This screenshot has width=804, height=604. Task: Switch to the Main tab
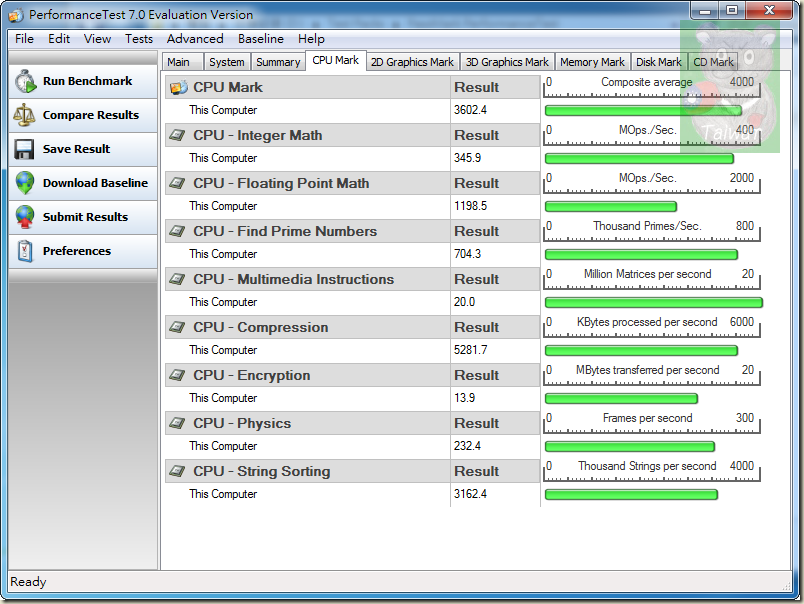pyautogui.click(x=183, y=62)
